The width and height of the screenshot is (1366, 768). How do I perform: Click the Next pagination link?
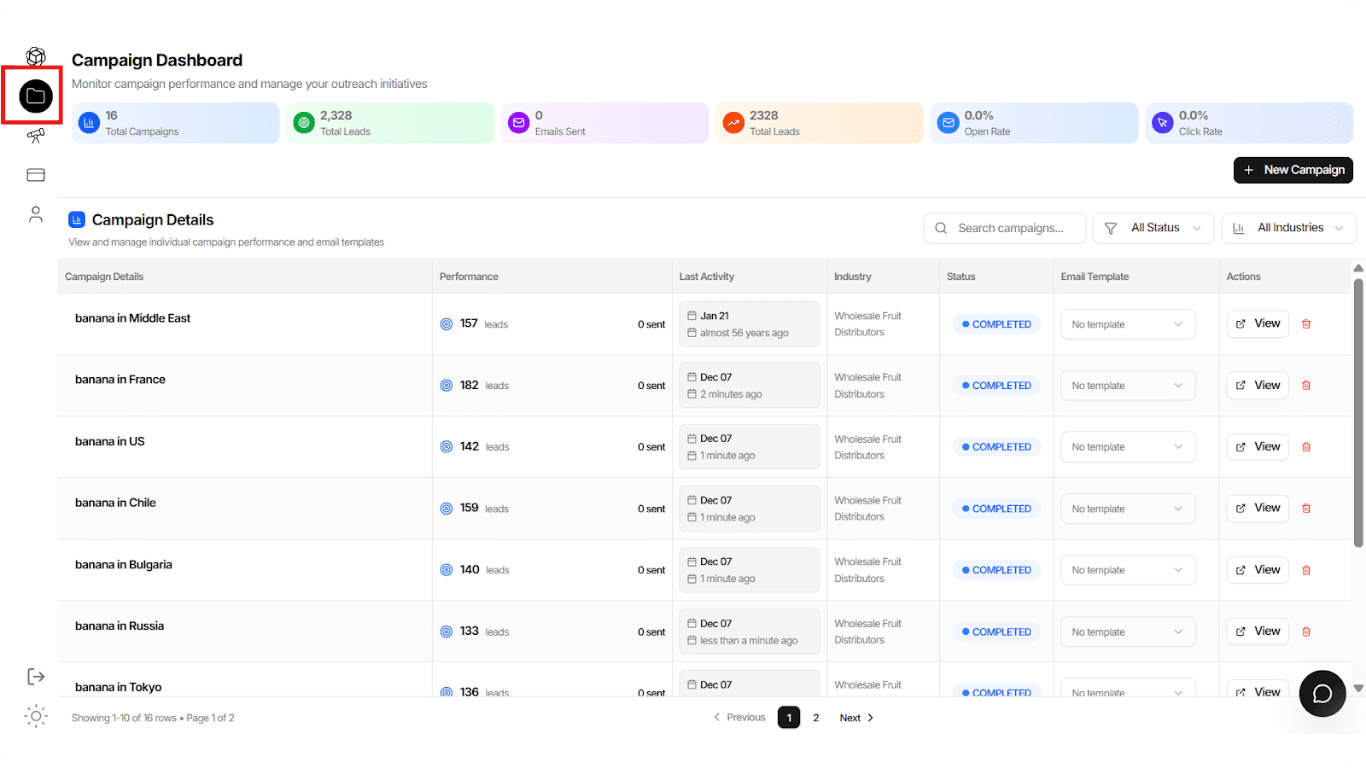coord(856,718)
